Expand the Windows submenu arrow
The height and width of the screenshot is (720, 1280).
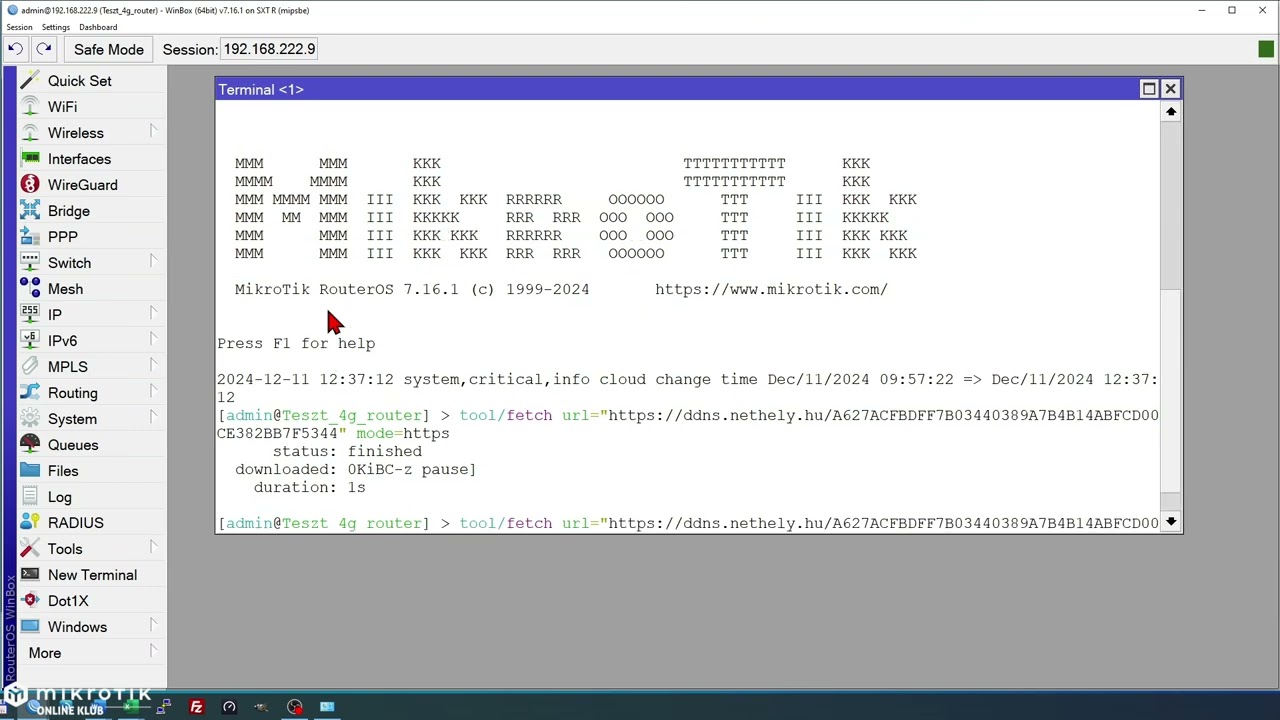click(x=153, y=626)
